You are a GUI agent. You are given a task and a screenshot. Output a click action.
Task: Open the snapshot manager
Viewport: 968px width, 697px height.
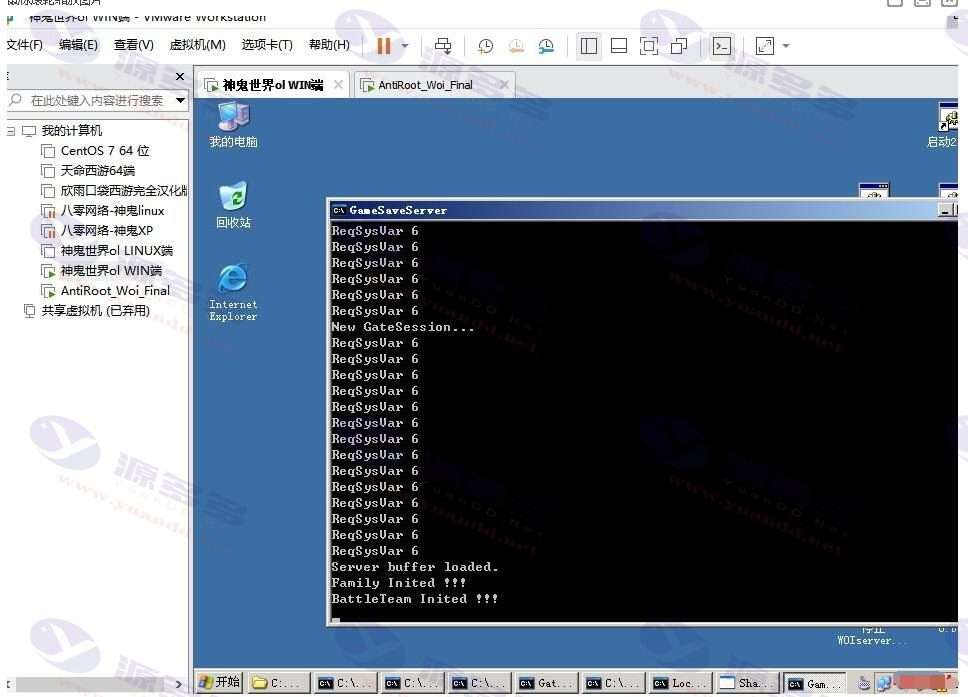point(546,46)
